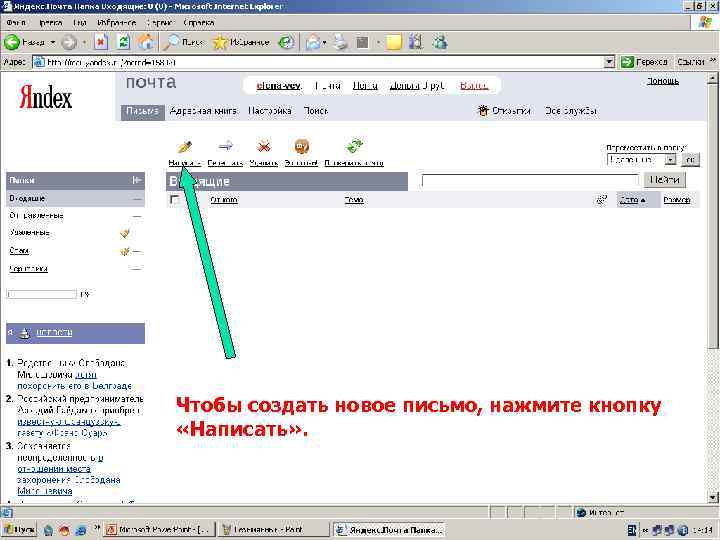Click the Удалить red cross icon
The height and width of the screenshot is (540, 720).
click(x=264, y=146)
